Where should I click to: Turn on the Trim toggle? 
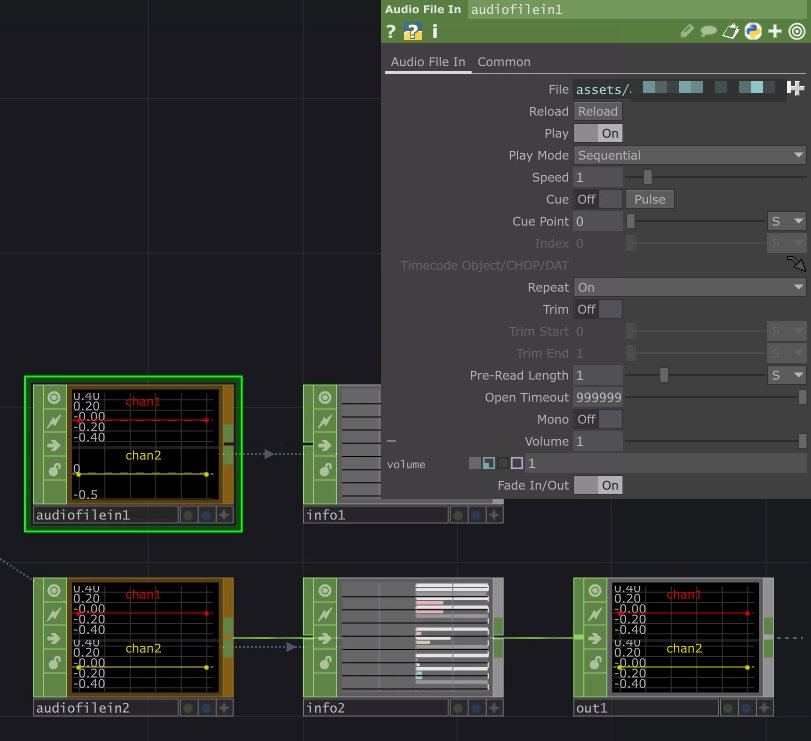(x=610, y=309)
